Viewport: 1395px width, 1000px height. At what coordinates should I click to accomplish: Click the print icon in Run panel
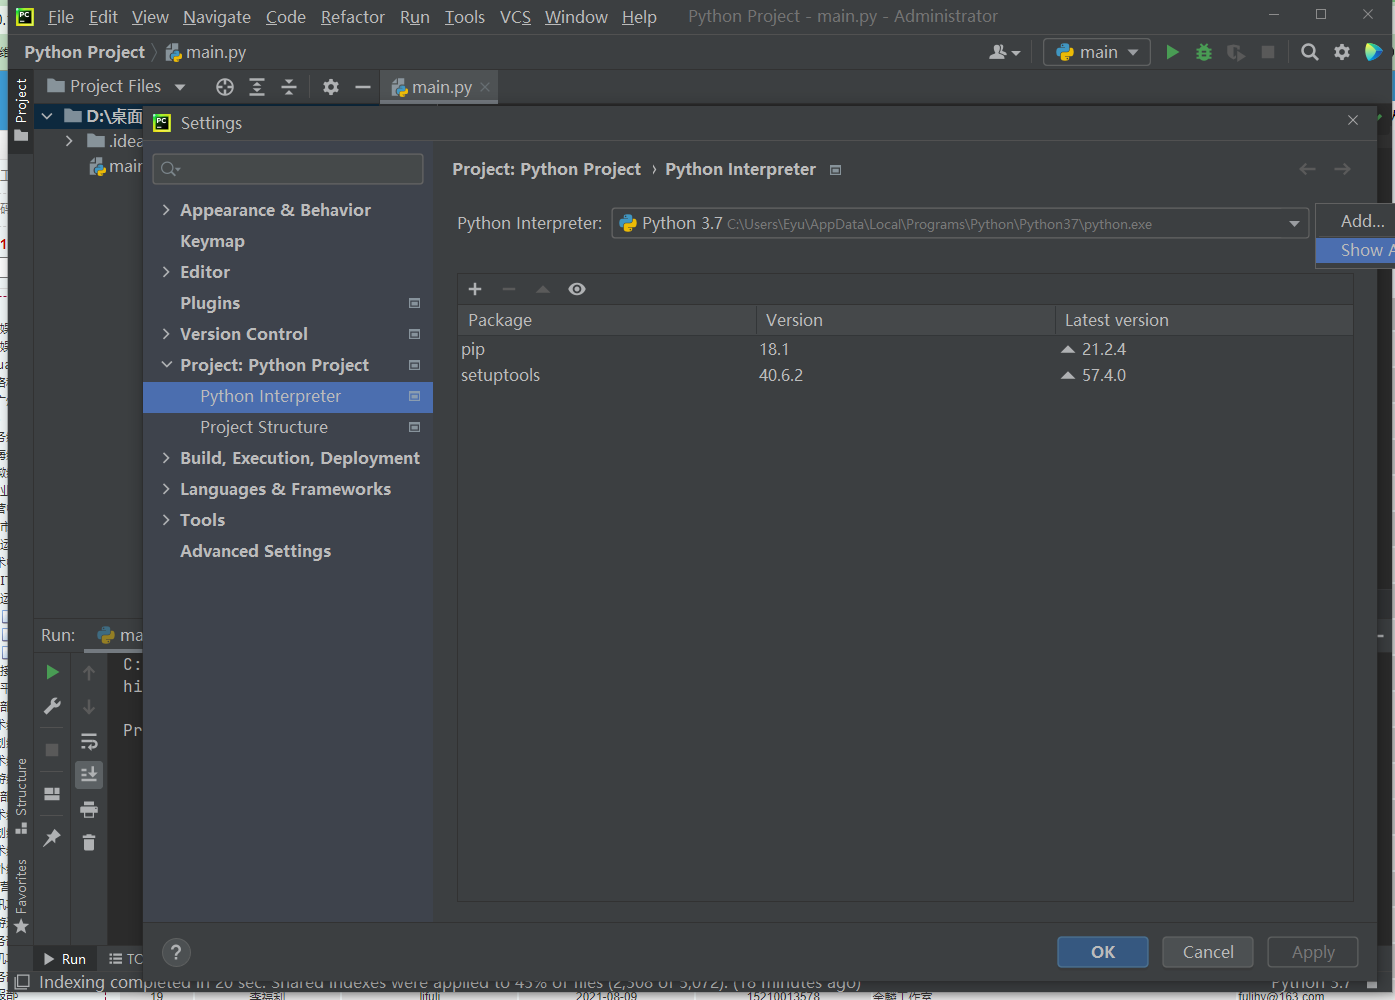pyautogui.click(x=89, y=809)
